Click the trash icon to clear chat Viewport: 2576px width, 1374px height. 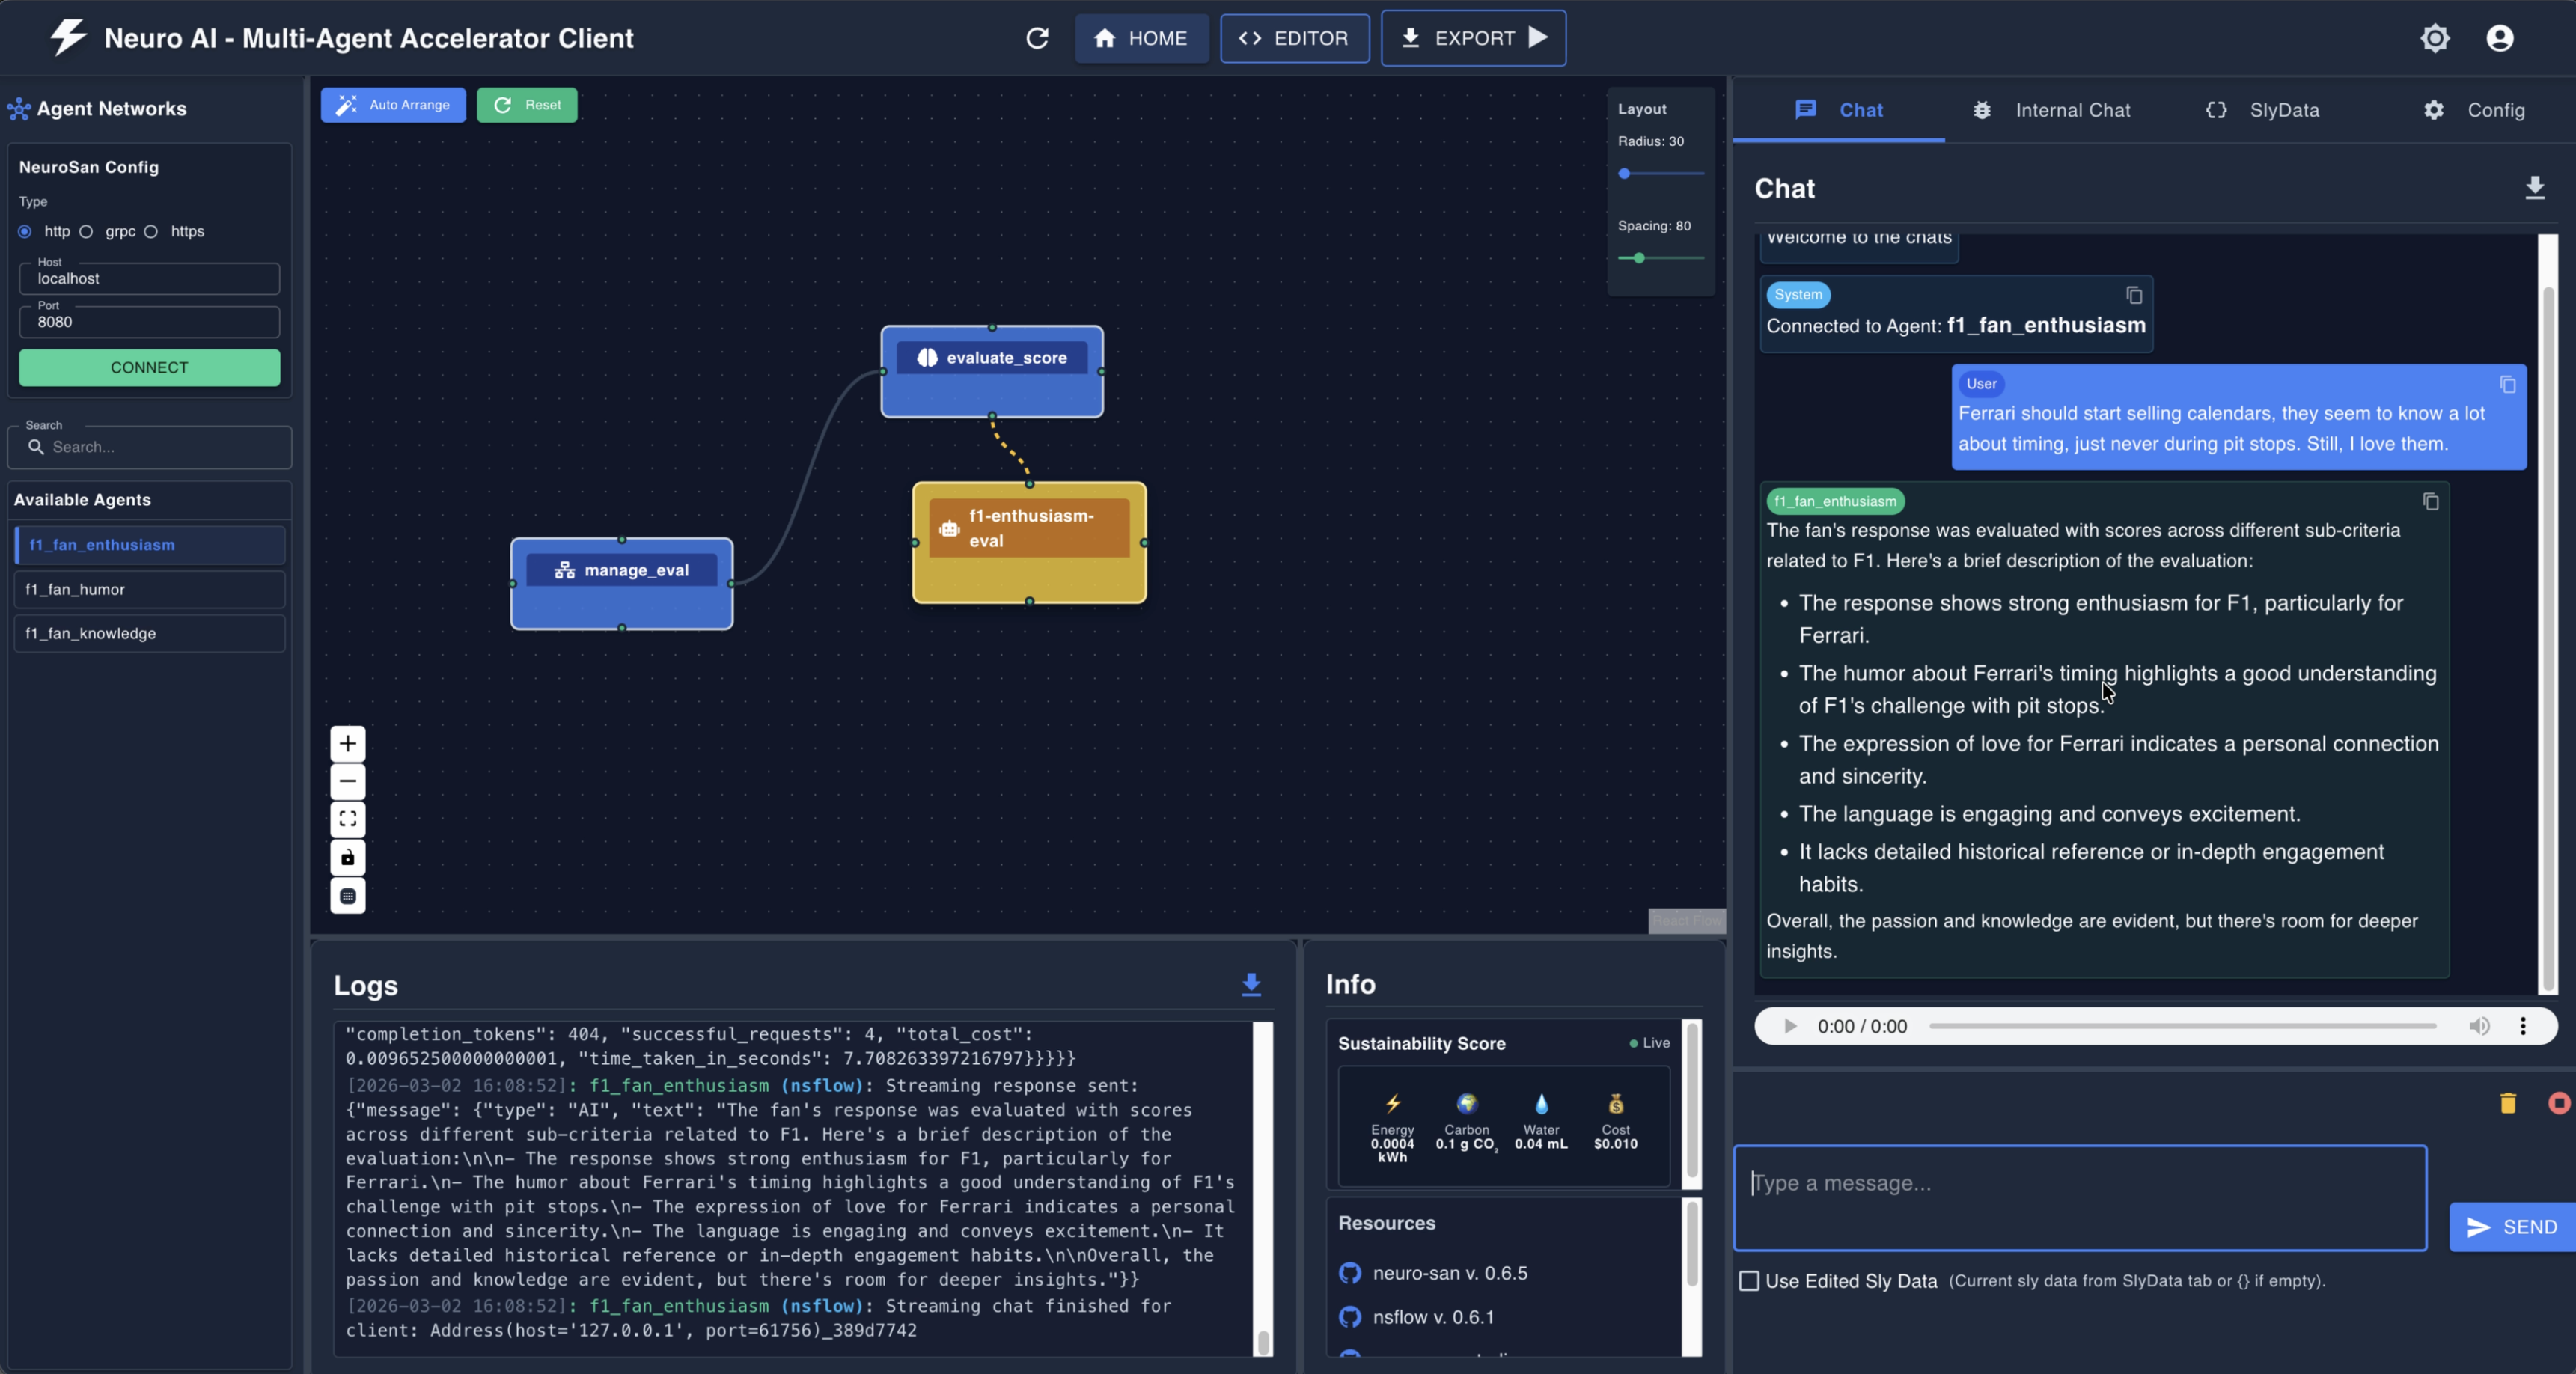tap(2507, 1103)
